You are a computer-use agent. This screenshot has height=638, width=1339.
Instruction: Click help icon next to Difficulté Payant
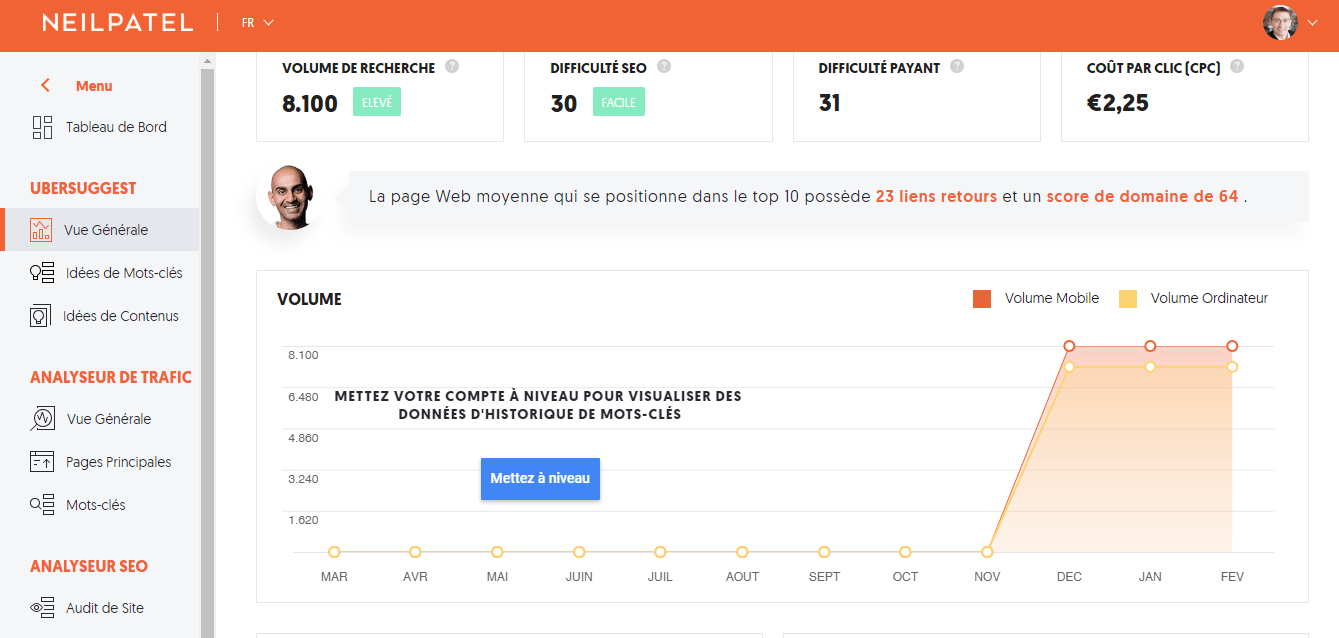(957, 67)
